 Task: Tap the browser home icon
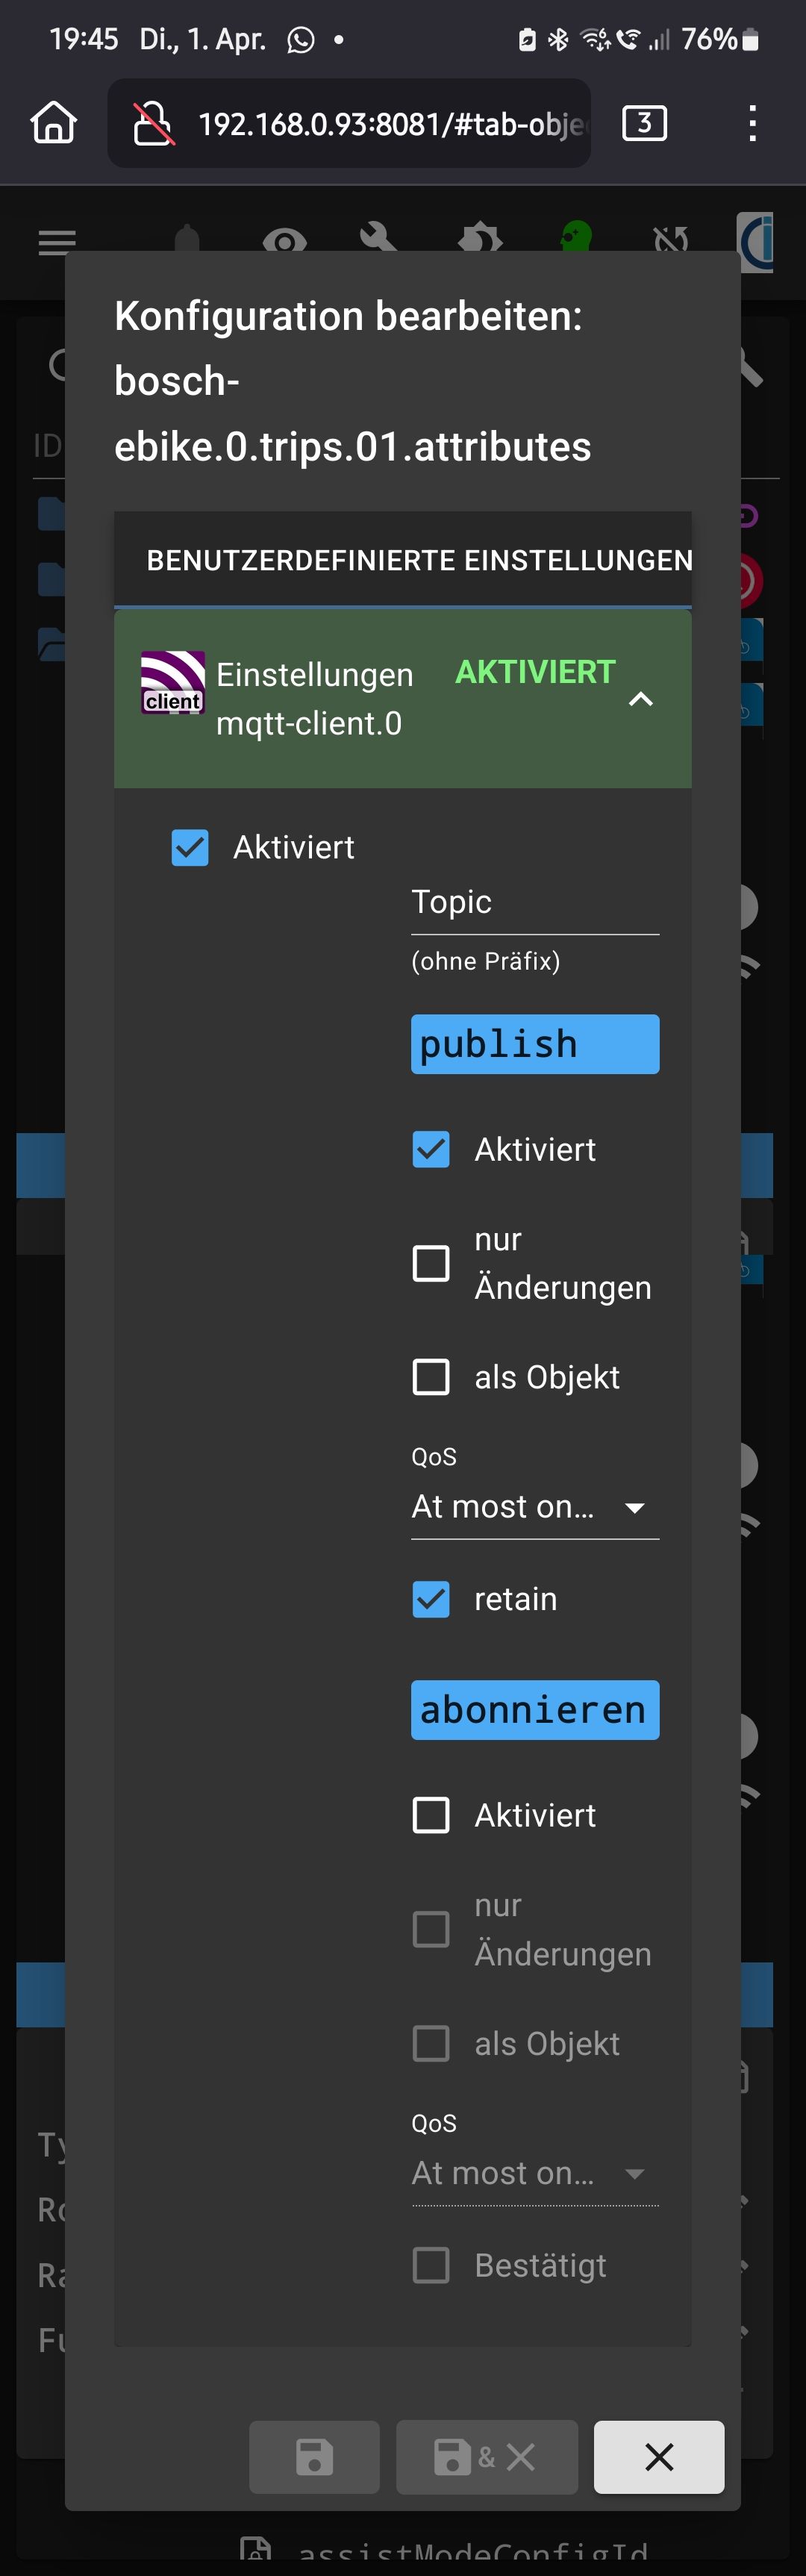pyautogui.click(x=54, y=123)
